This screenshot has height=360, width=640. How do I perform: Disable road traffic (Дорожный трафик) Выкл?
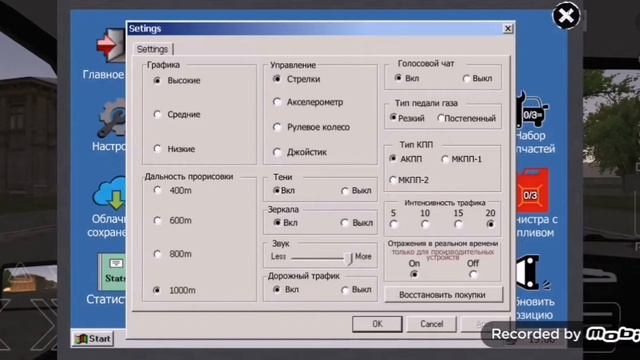tap(345, 290)
